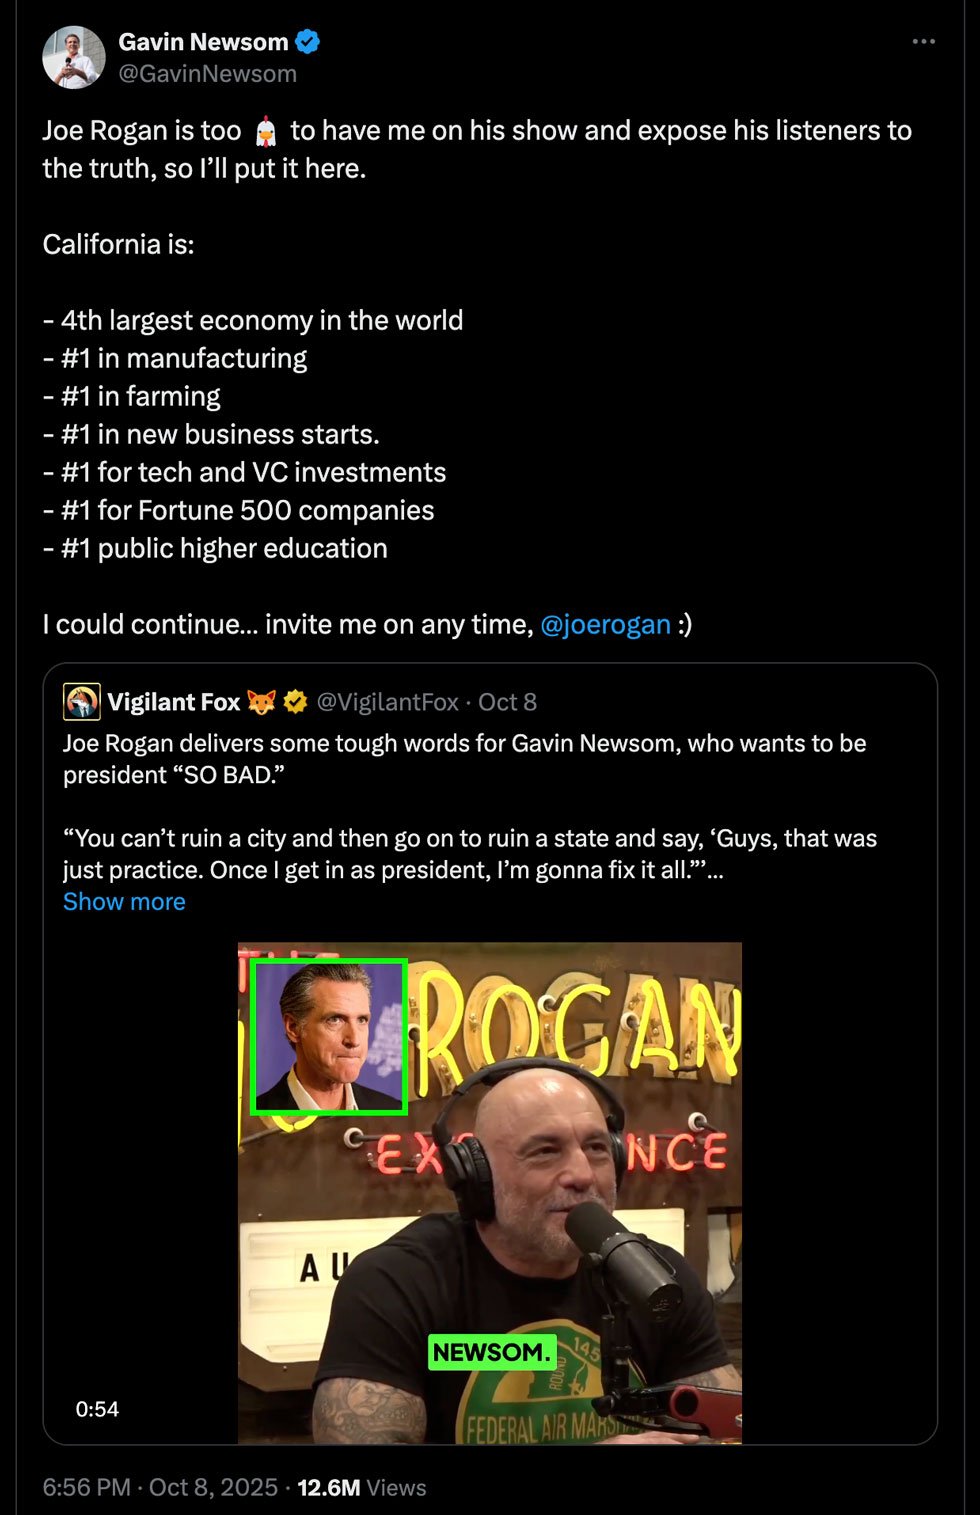The image size is (980, 1515).
Task: Click the 0:54 video duration label
Action: 97,1409
